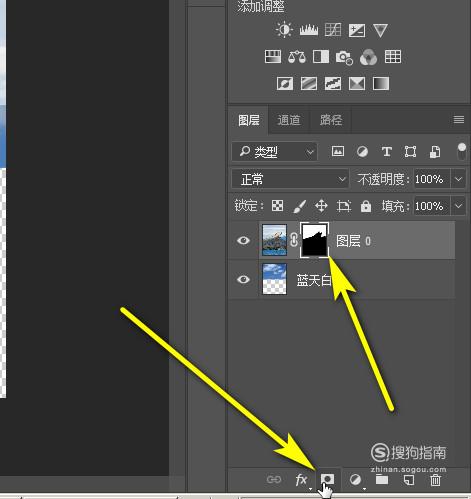Viewport: 471px width, 499px height.
Task: Add a Vibrance adjustment
Action: (x=380, y=30)
